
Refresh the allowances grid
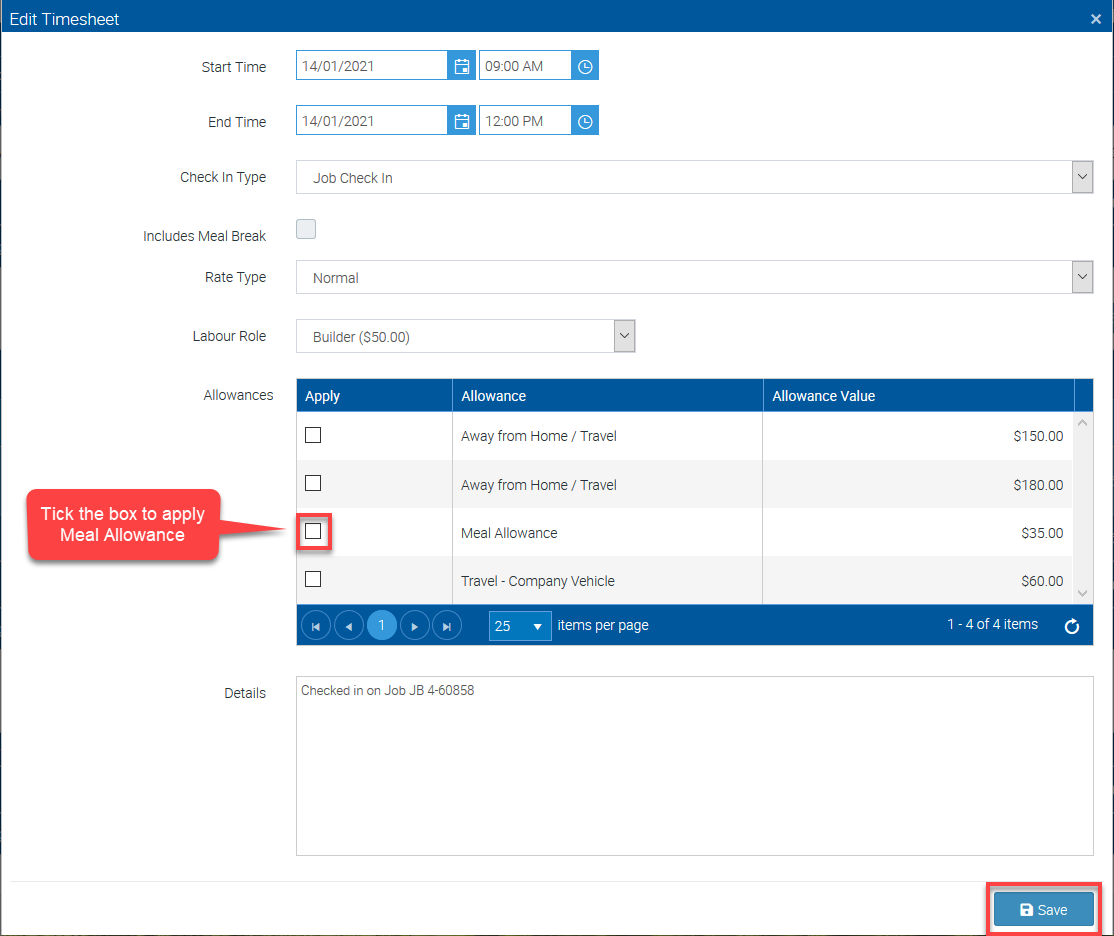click(x=1071, y=625)
